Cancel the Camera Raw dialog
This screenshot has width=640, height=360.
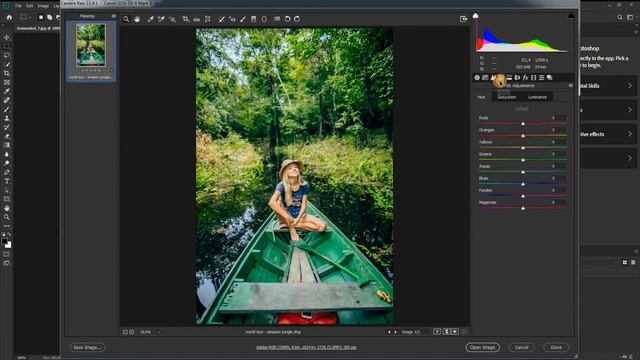(x=521, y=347)
